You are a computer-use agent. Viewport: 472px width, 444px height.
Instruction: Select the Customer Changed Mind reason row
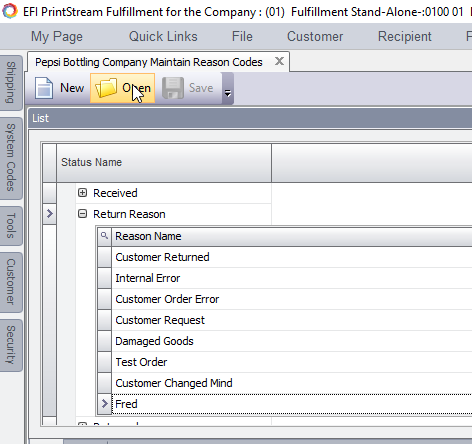(292, 383)
